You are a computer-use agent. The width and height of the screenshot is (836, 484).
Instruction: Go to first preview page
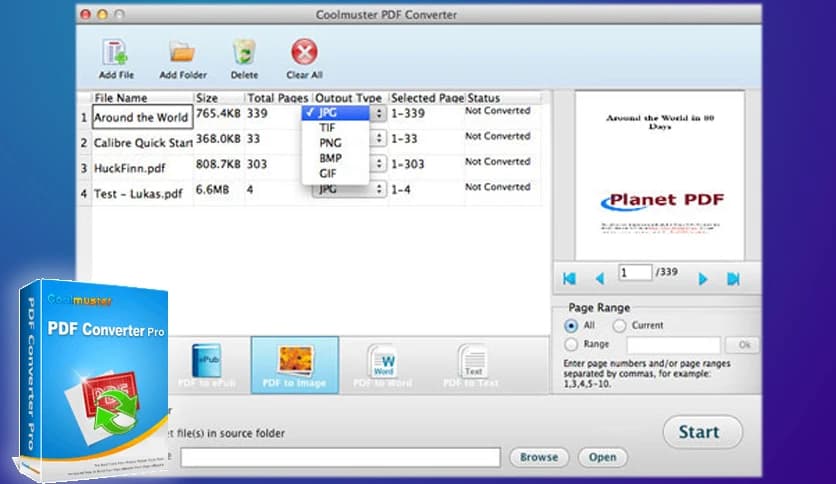pos(569,278)
